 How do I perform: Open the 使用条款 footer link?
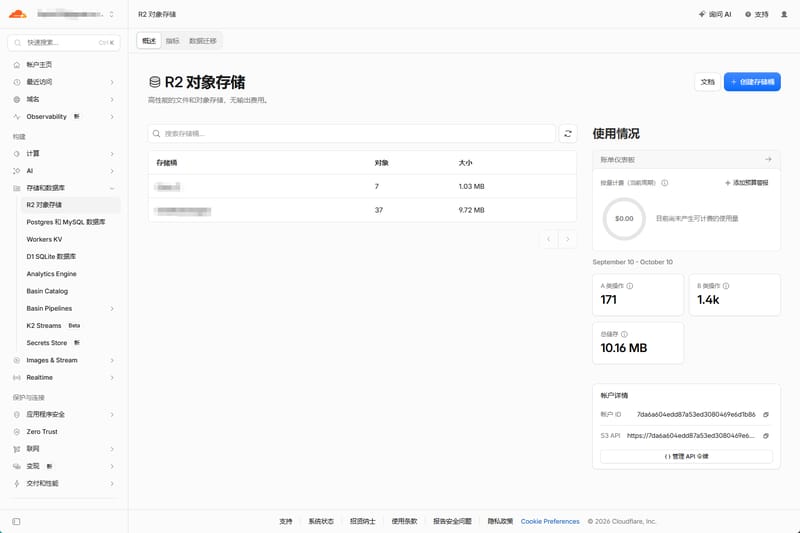[404, 521]
